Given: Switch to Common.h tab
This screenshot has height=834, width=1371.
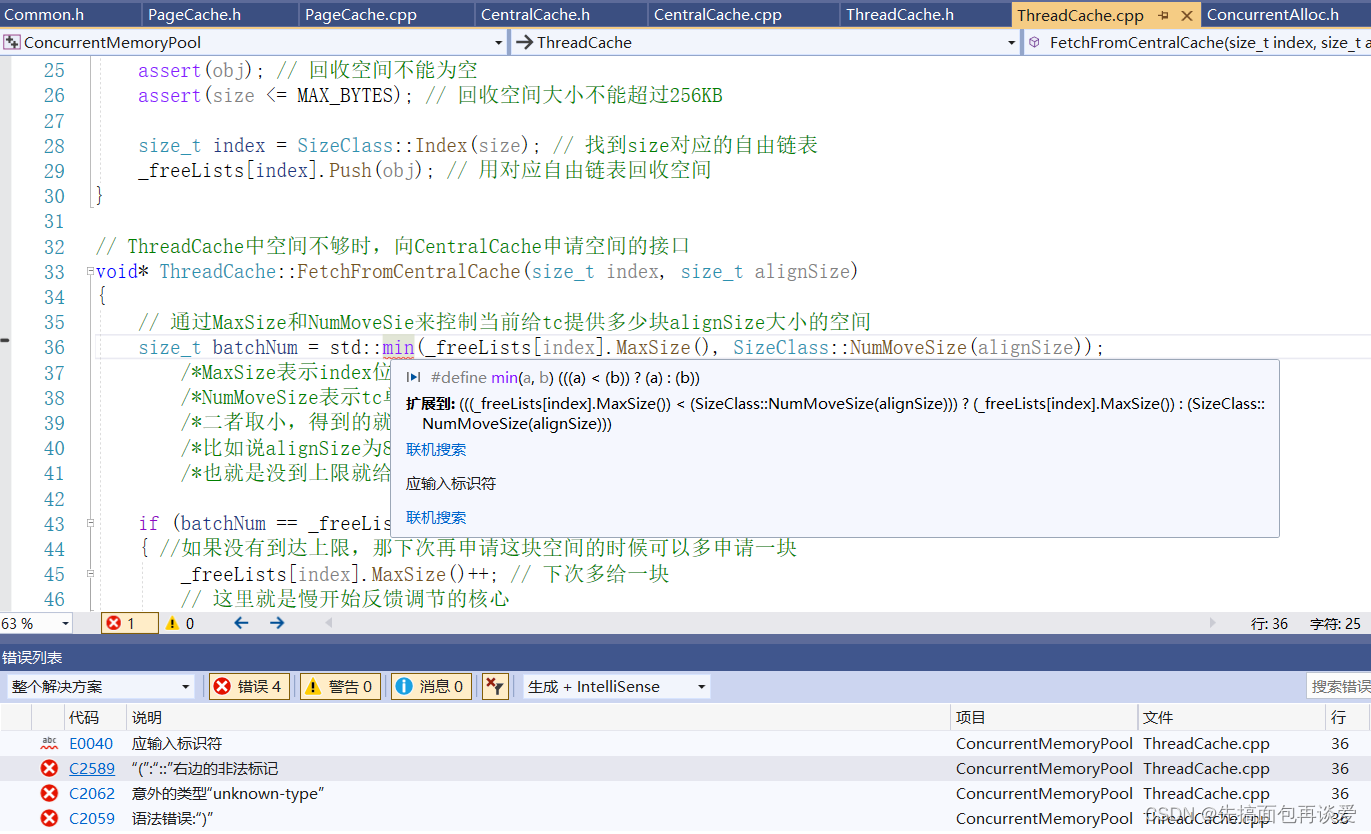Looking at the screenshot, I should 43,15.
